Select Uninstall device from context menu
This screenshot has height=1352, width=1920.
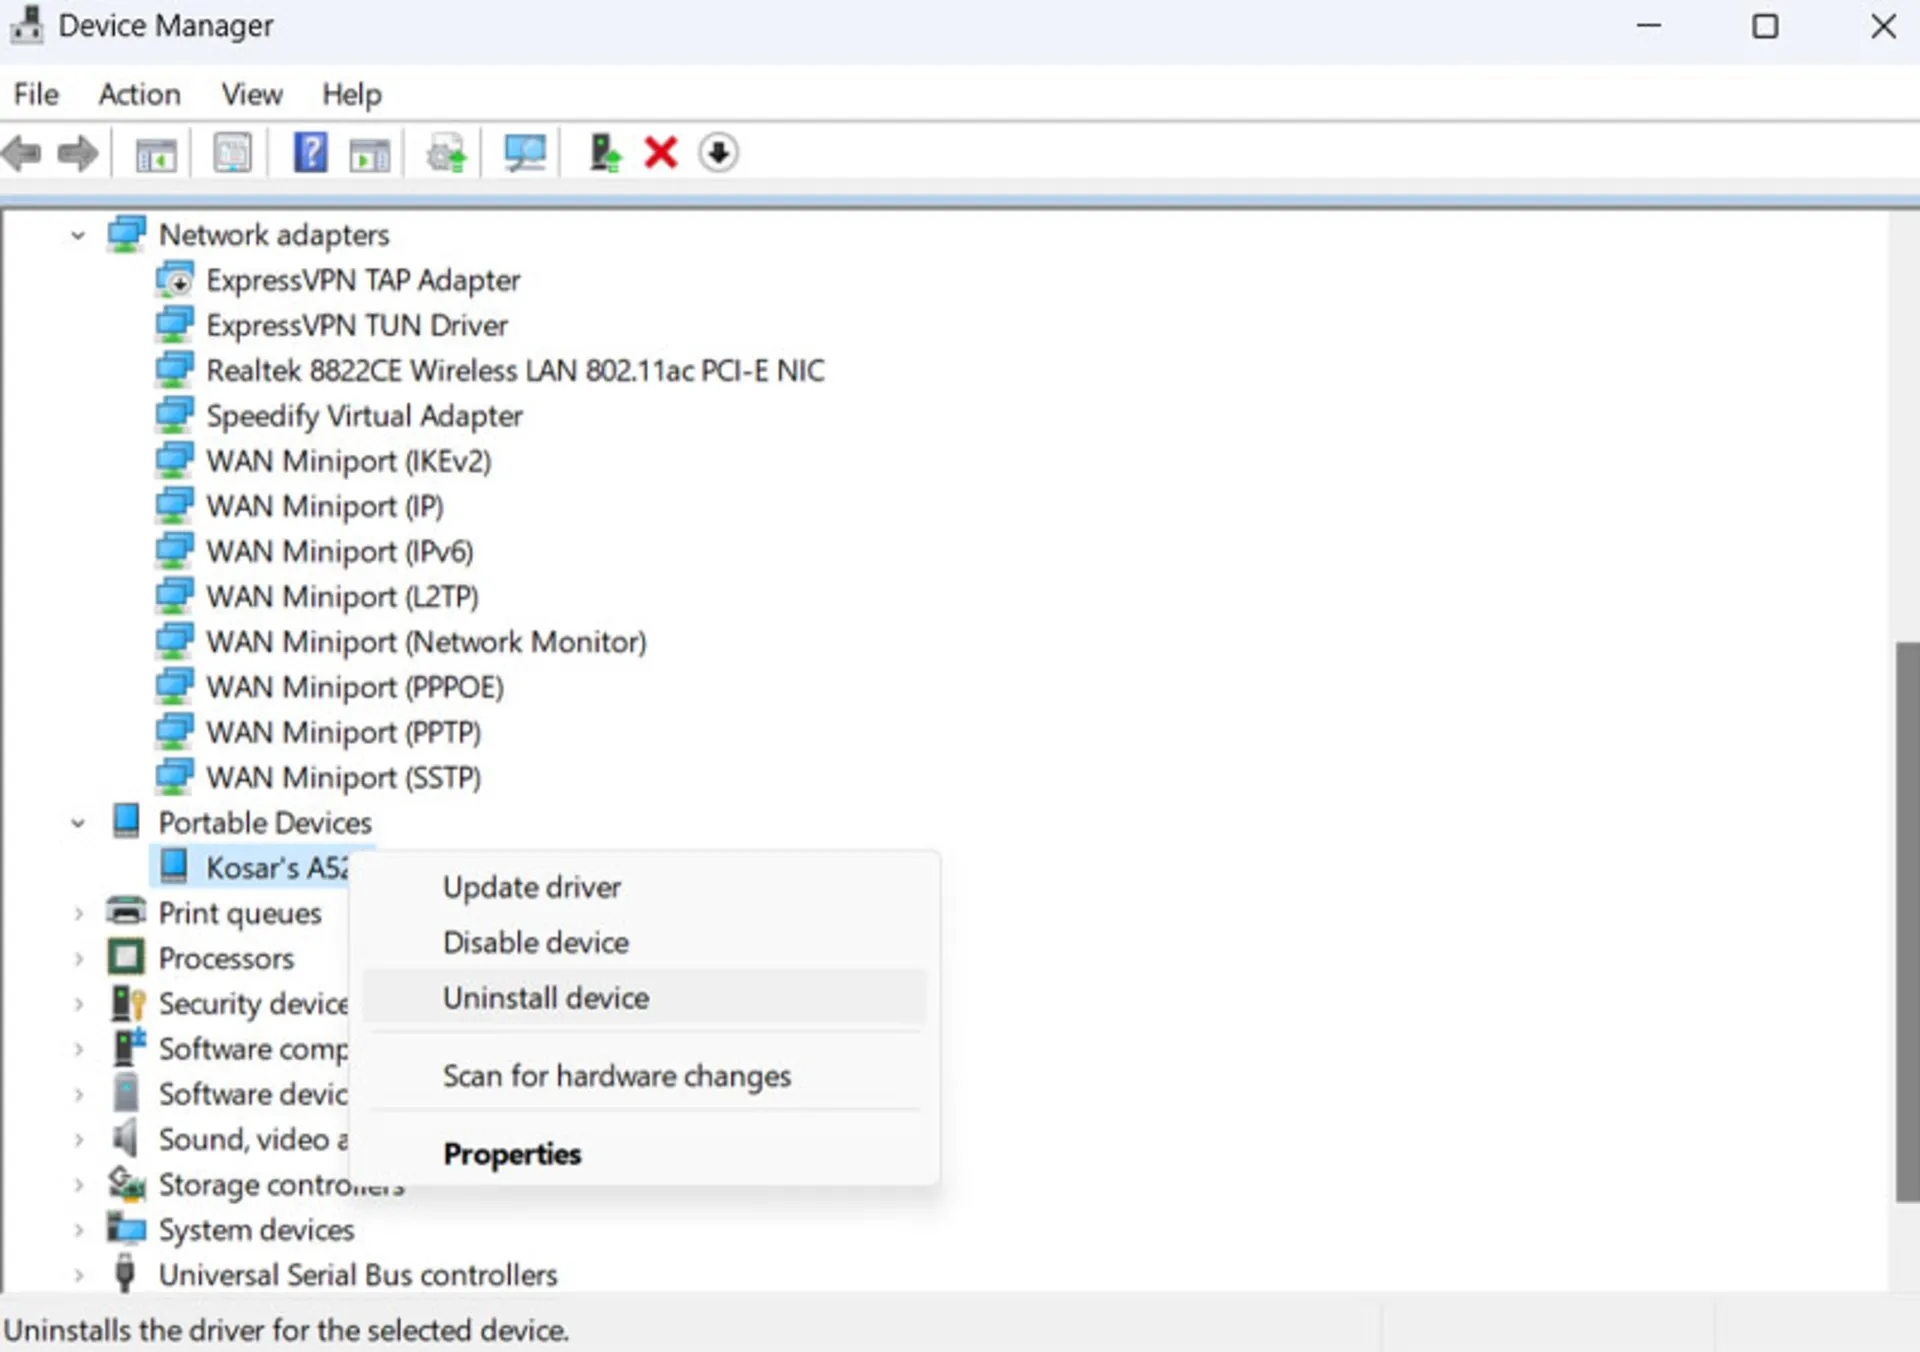pyautogui.click(x=546, y=998)
